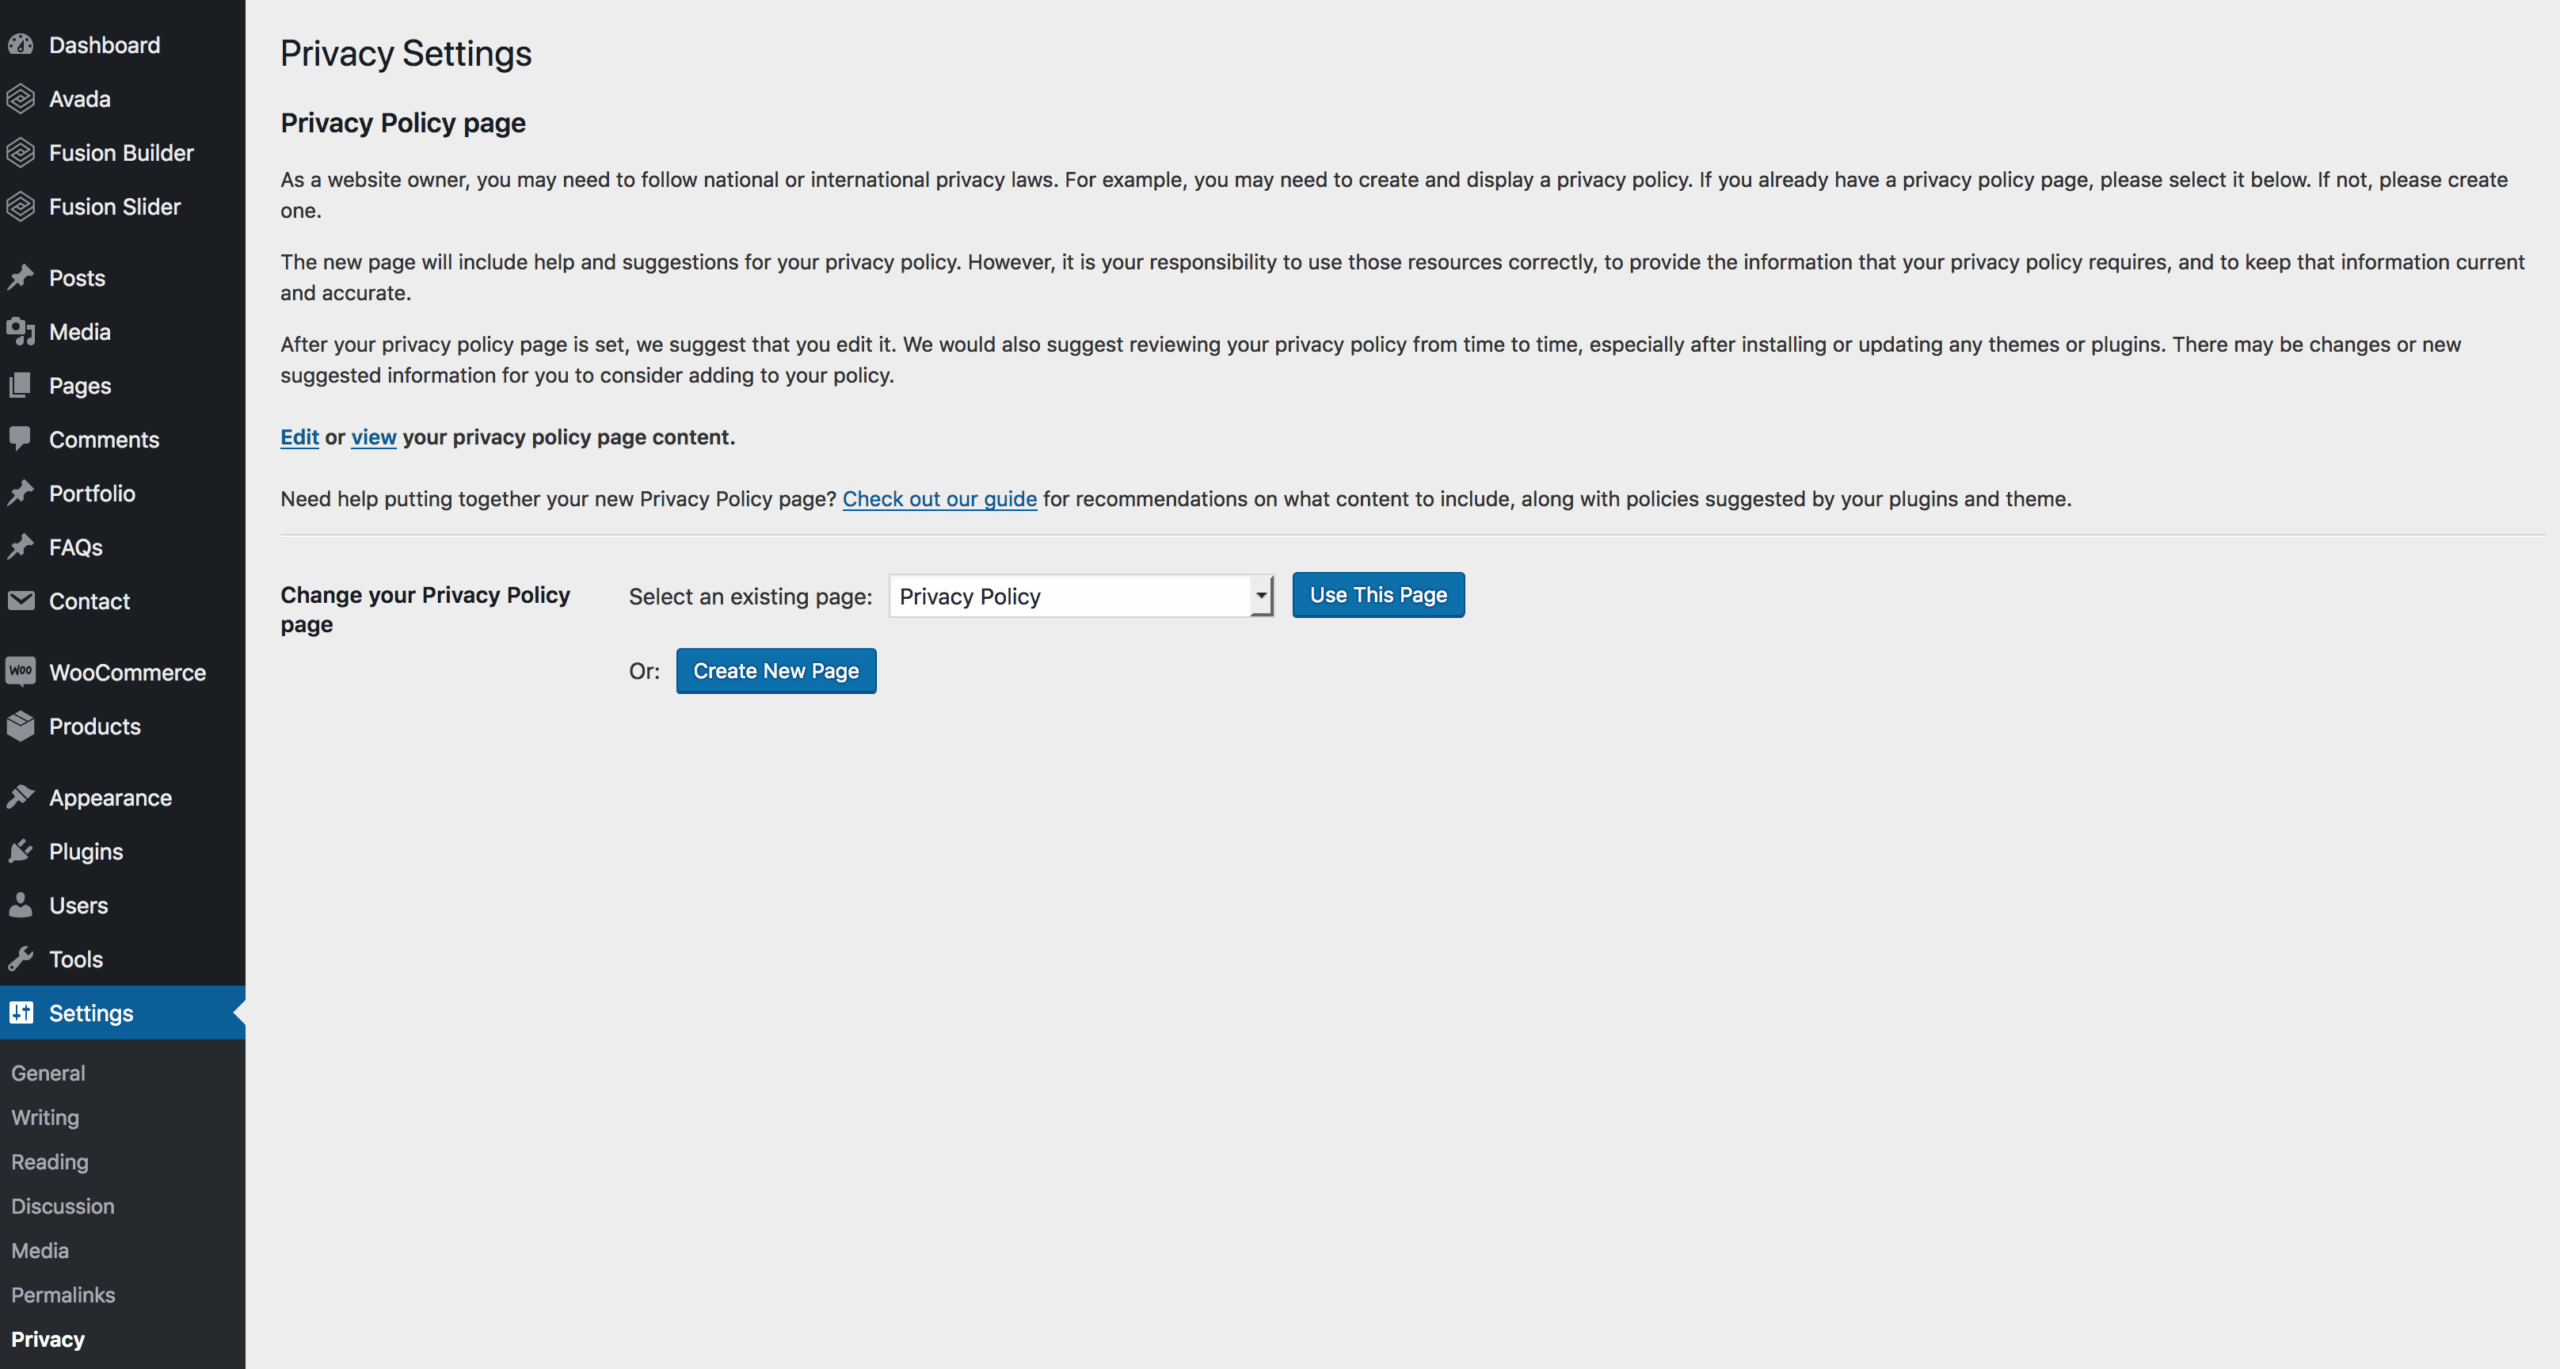The width and height of the screenshot is (2560, 1369).
Task: Select the Comments speech bubble icon
Action: pos(22,438)
